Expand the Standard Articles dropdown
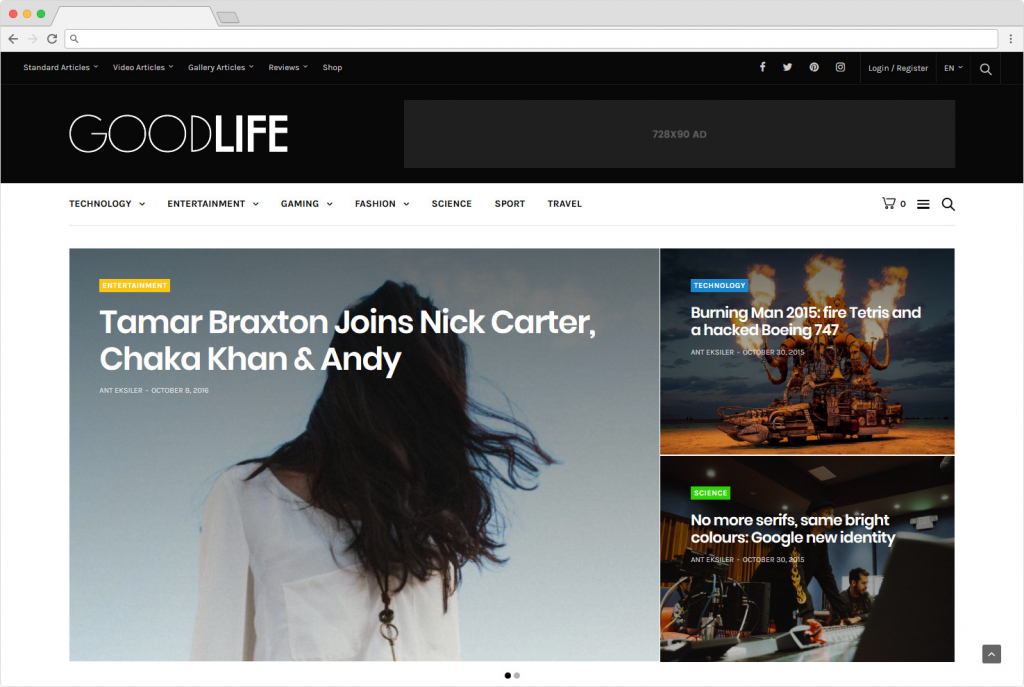Screen dimensions: 1024x687 click(61, 68)
